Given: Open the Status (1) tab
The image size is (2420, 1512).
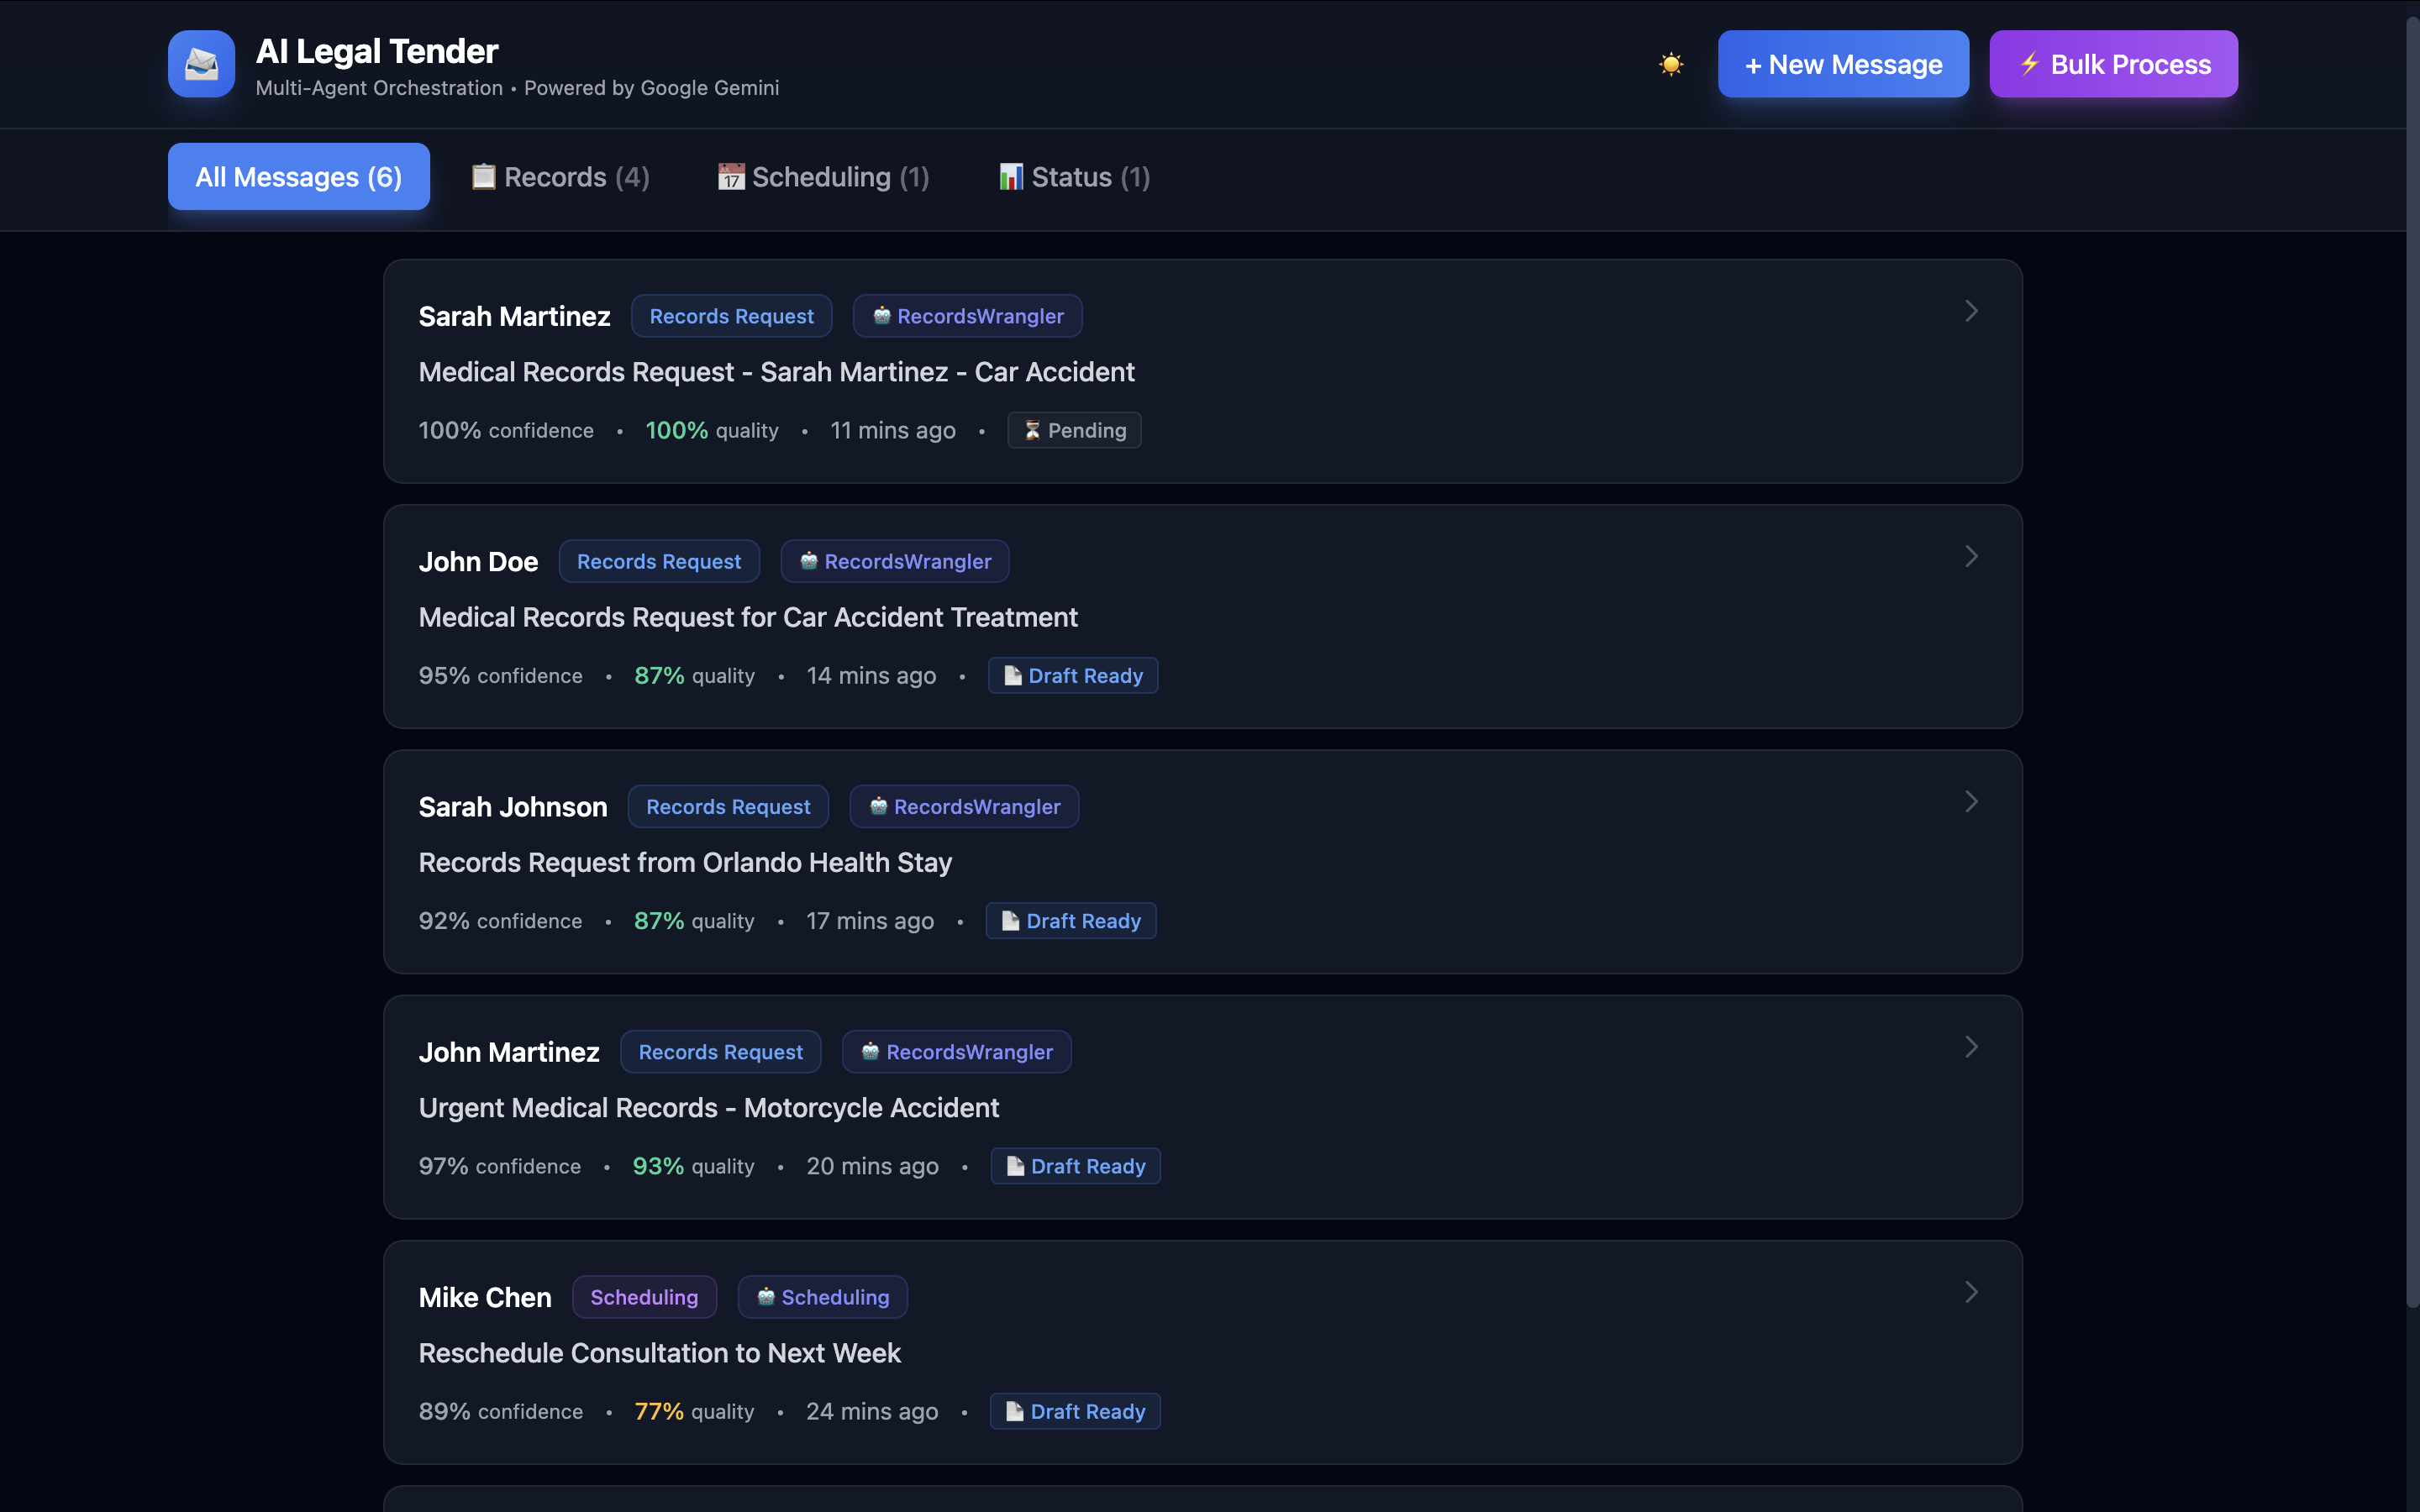Looking at the screenshot, I should click(x=1075, y=177).
